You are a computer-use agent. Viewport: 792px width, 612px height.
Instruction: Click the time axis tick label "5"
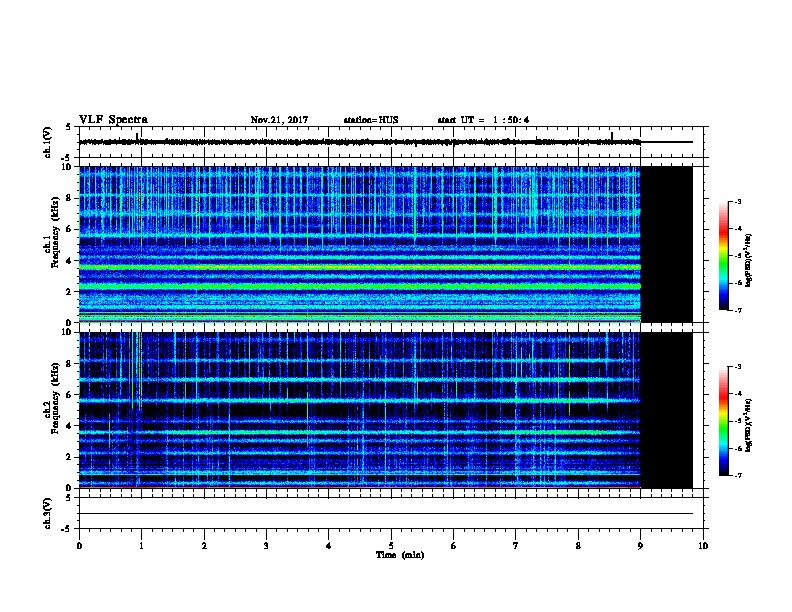point(391,545)
